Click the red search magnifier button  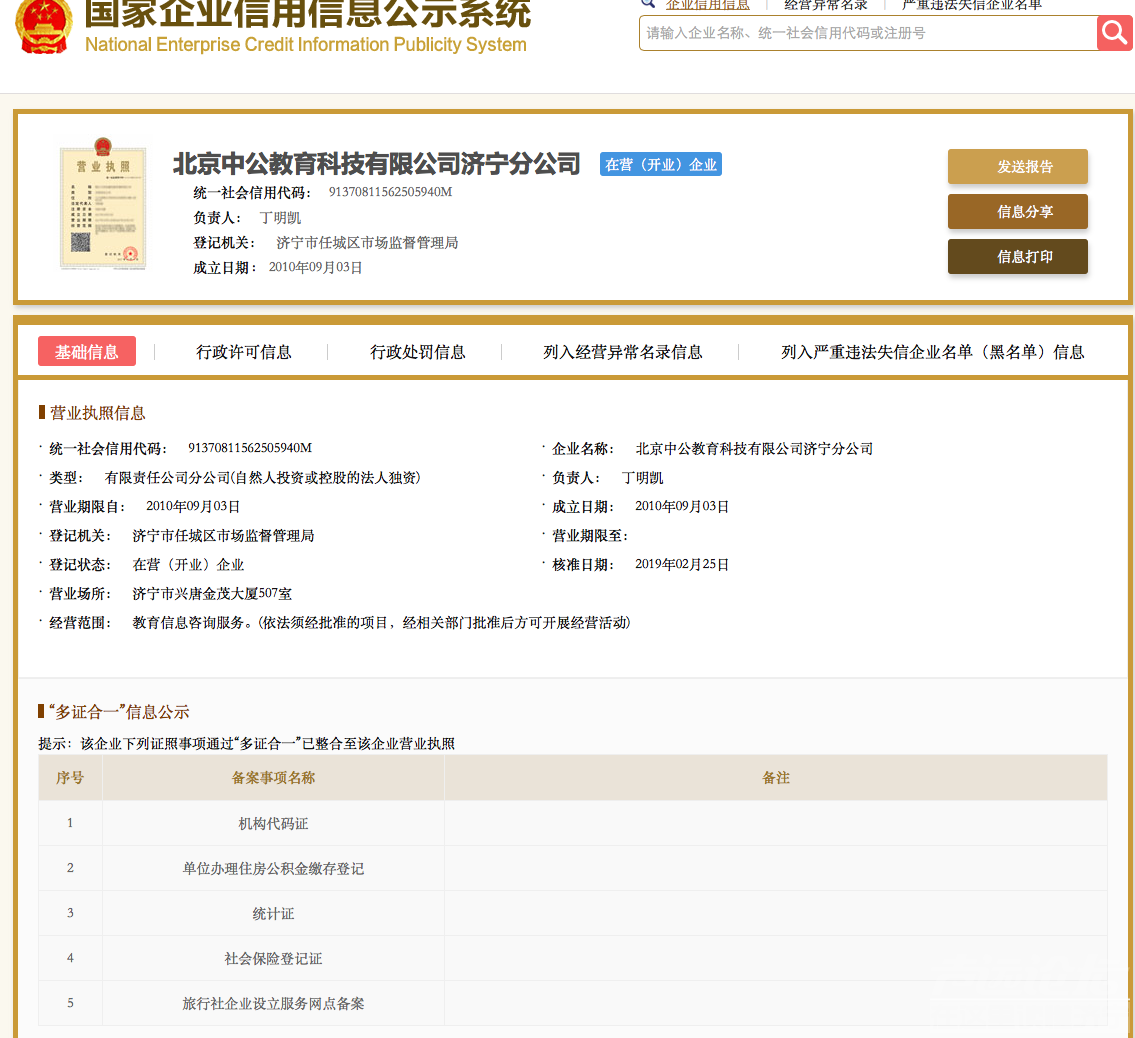1115,33
